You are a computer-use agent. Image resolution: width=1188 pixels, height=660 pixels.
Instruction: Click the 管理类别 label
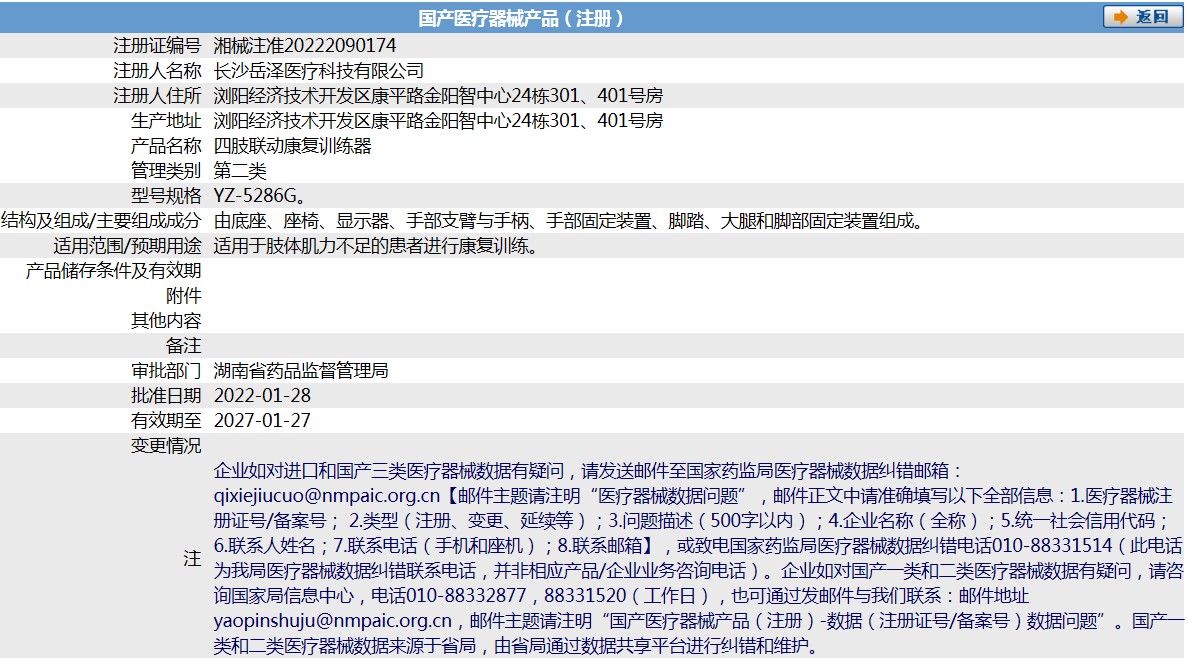166,170
